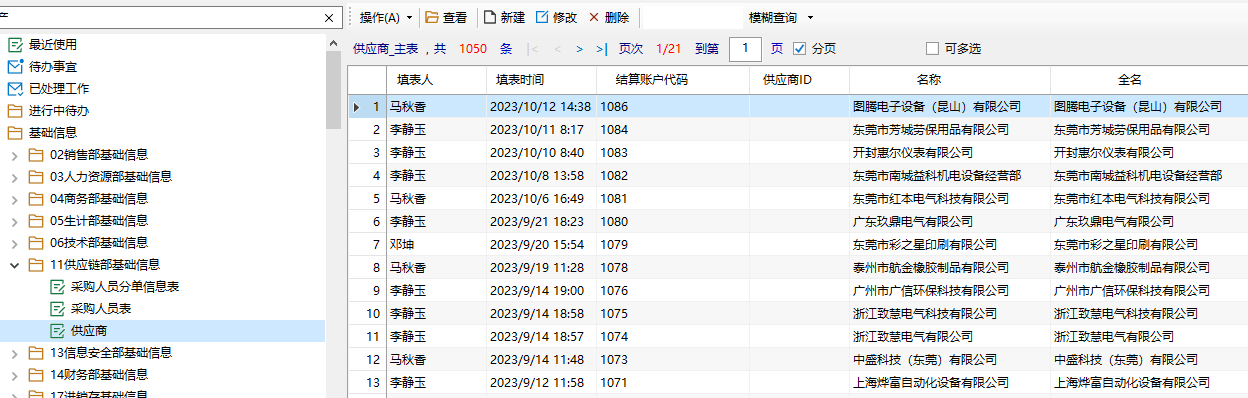Click 开封惠尔仪表有限公司 in 名称 column
This screenshot has width=1248, height=398.
pos(912,152)
